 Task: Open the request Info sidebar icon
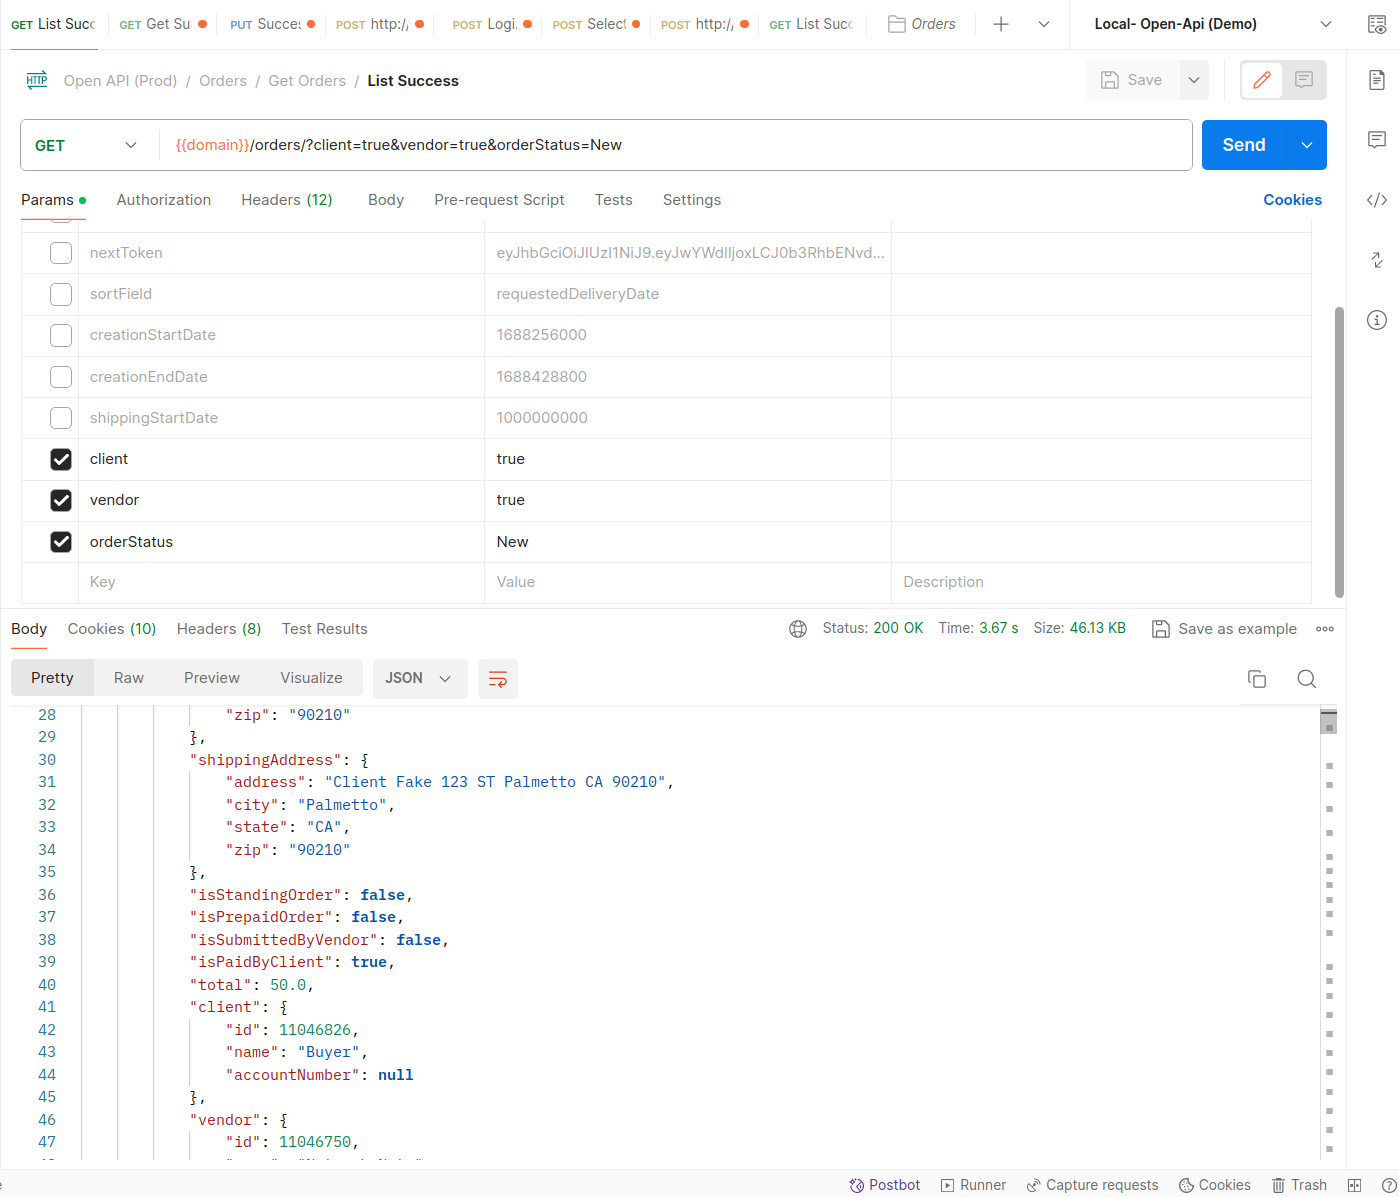tap(1377, 320)
